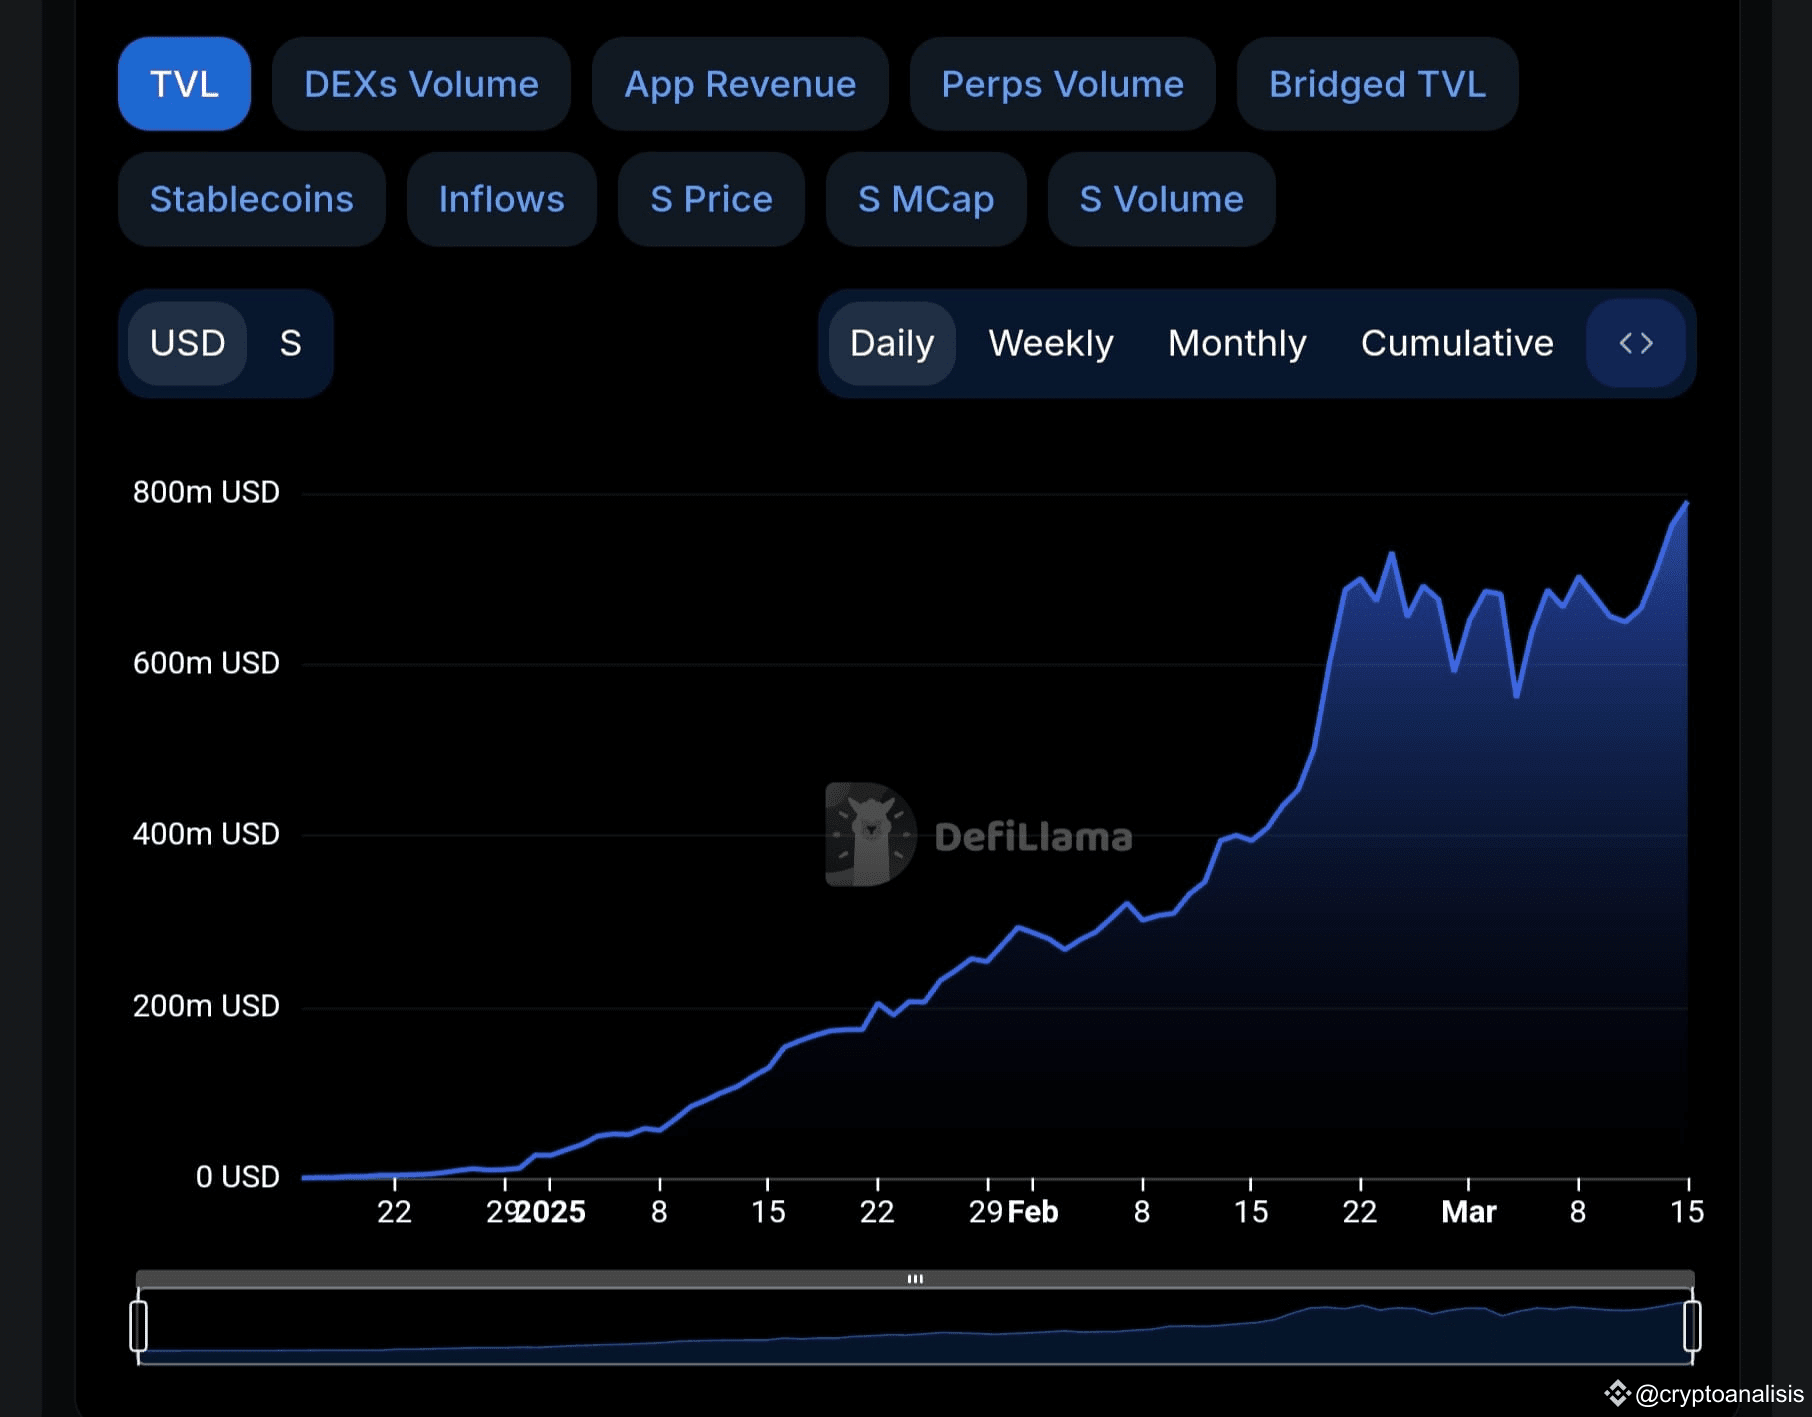Choose the Cumulative view option
The image size is (1812, 1417).
coord(1457,343)
